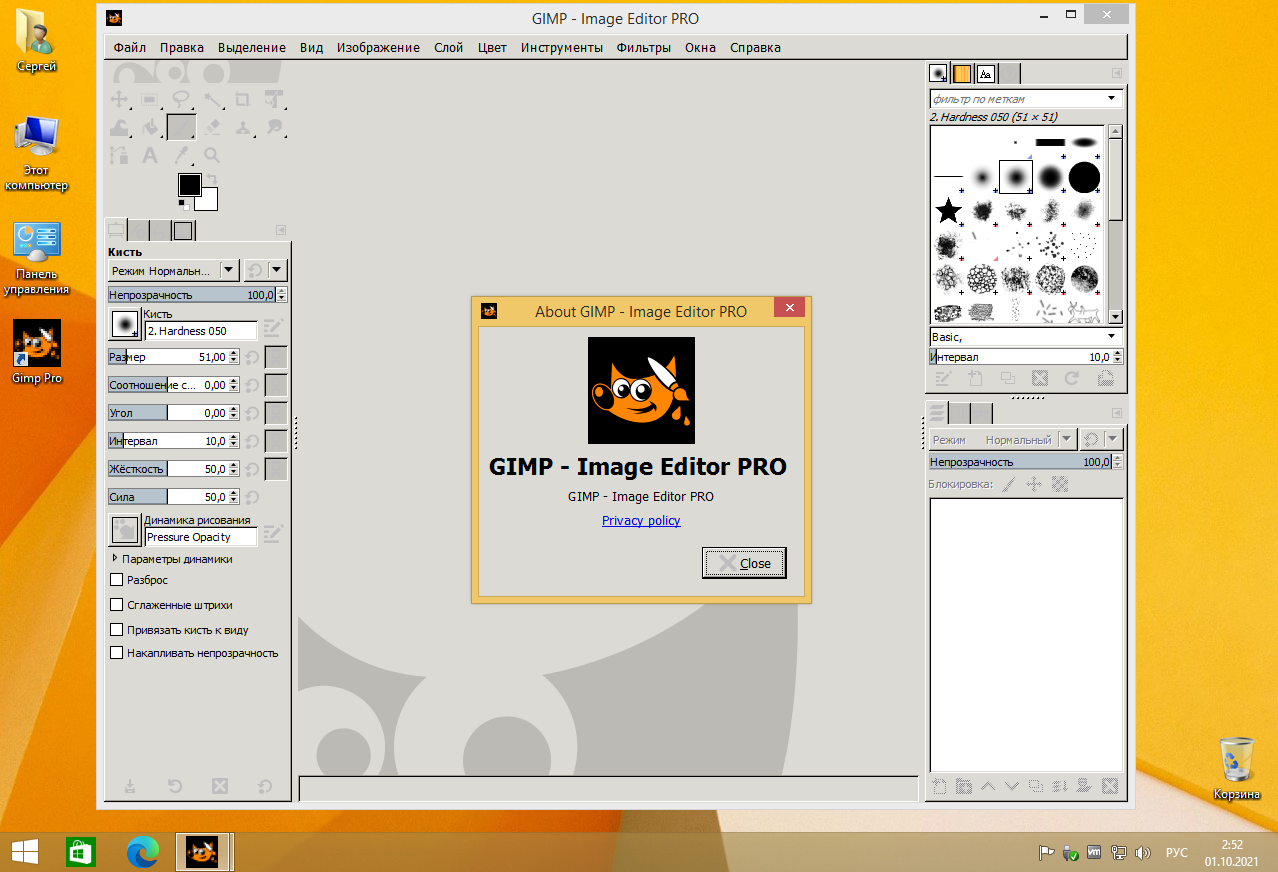Select the Clone stamp tool
Viewport: 1278px width, 872px height.
pos(242,127)
